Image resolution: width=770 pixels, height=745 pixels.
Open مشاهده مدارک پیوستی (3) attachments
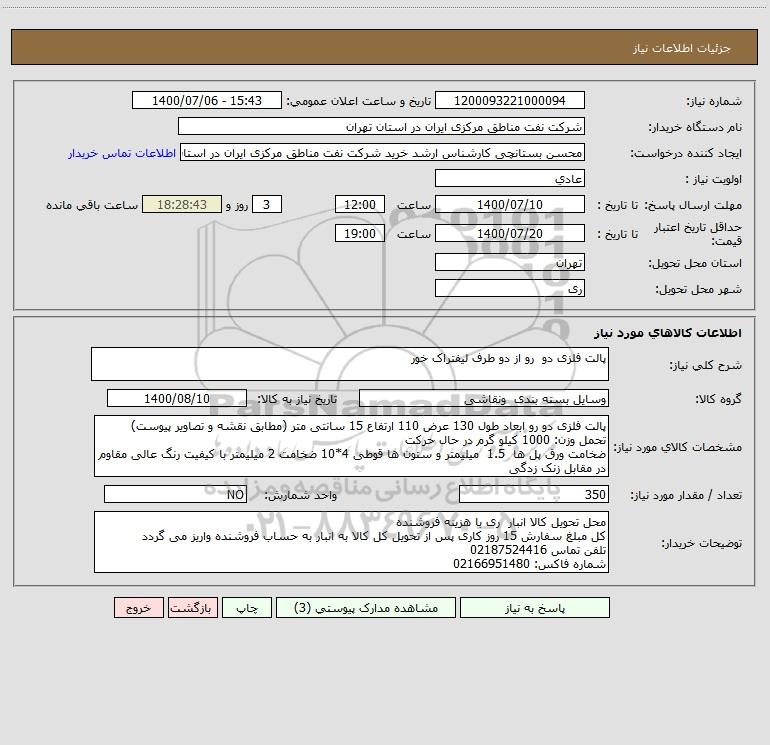point(366,608)
